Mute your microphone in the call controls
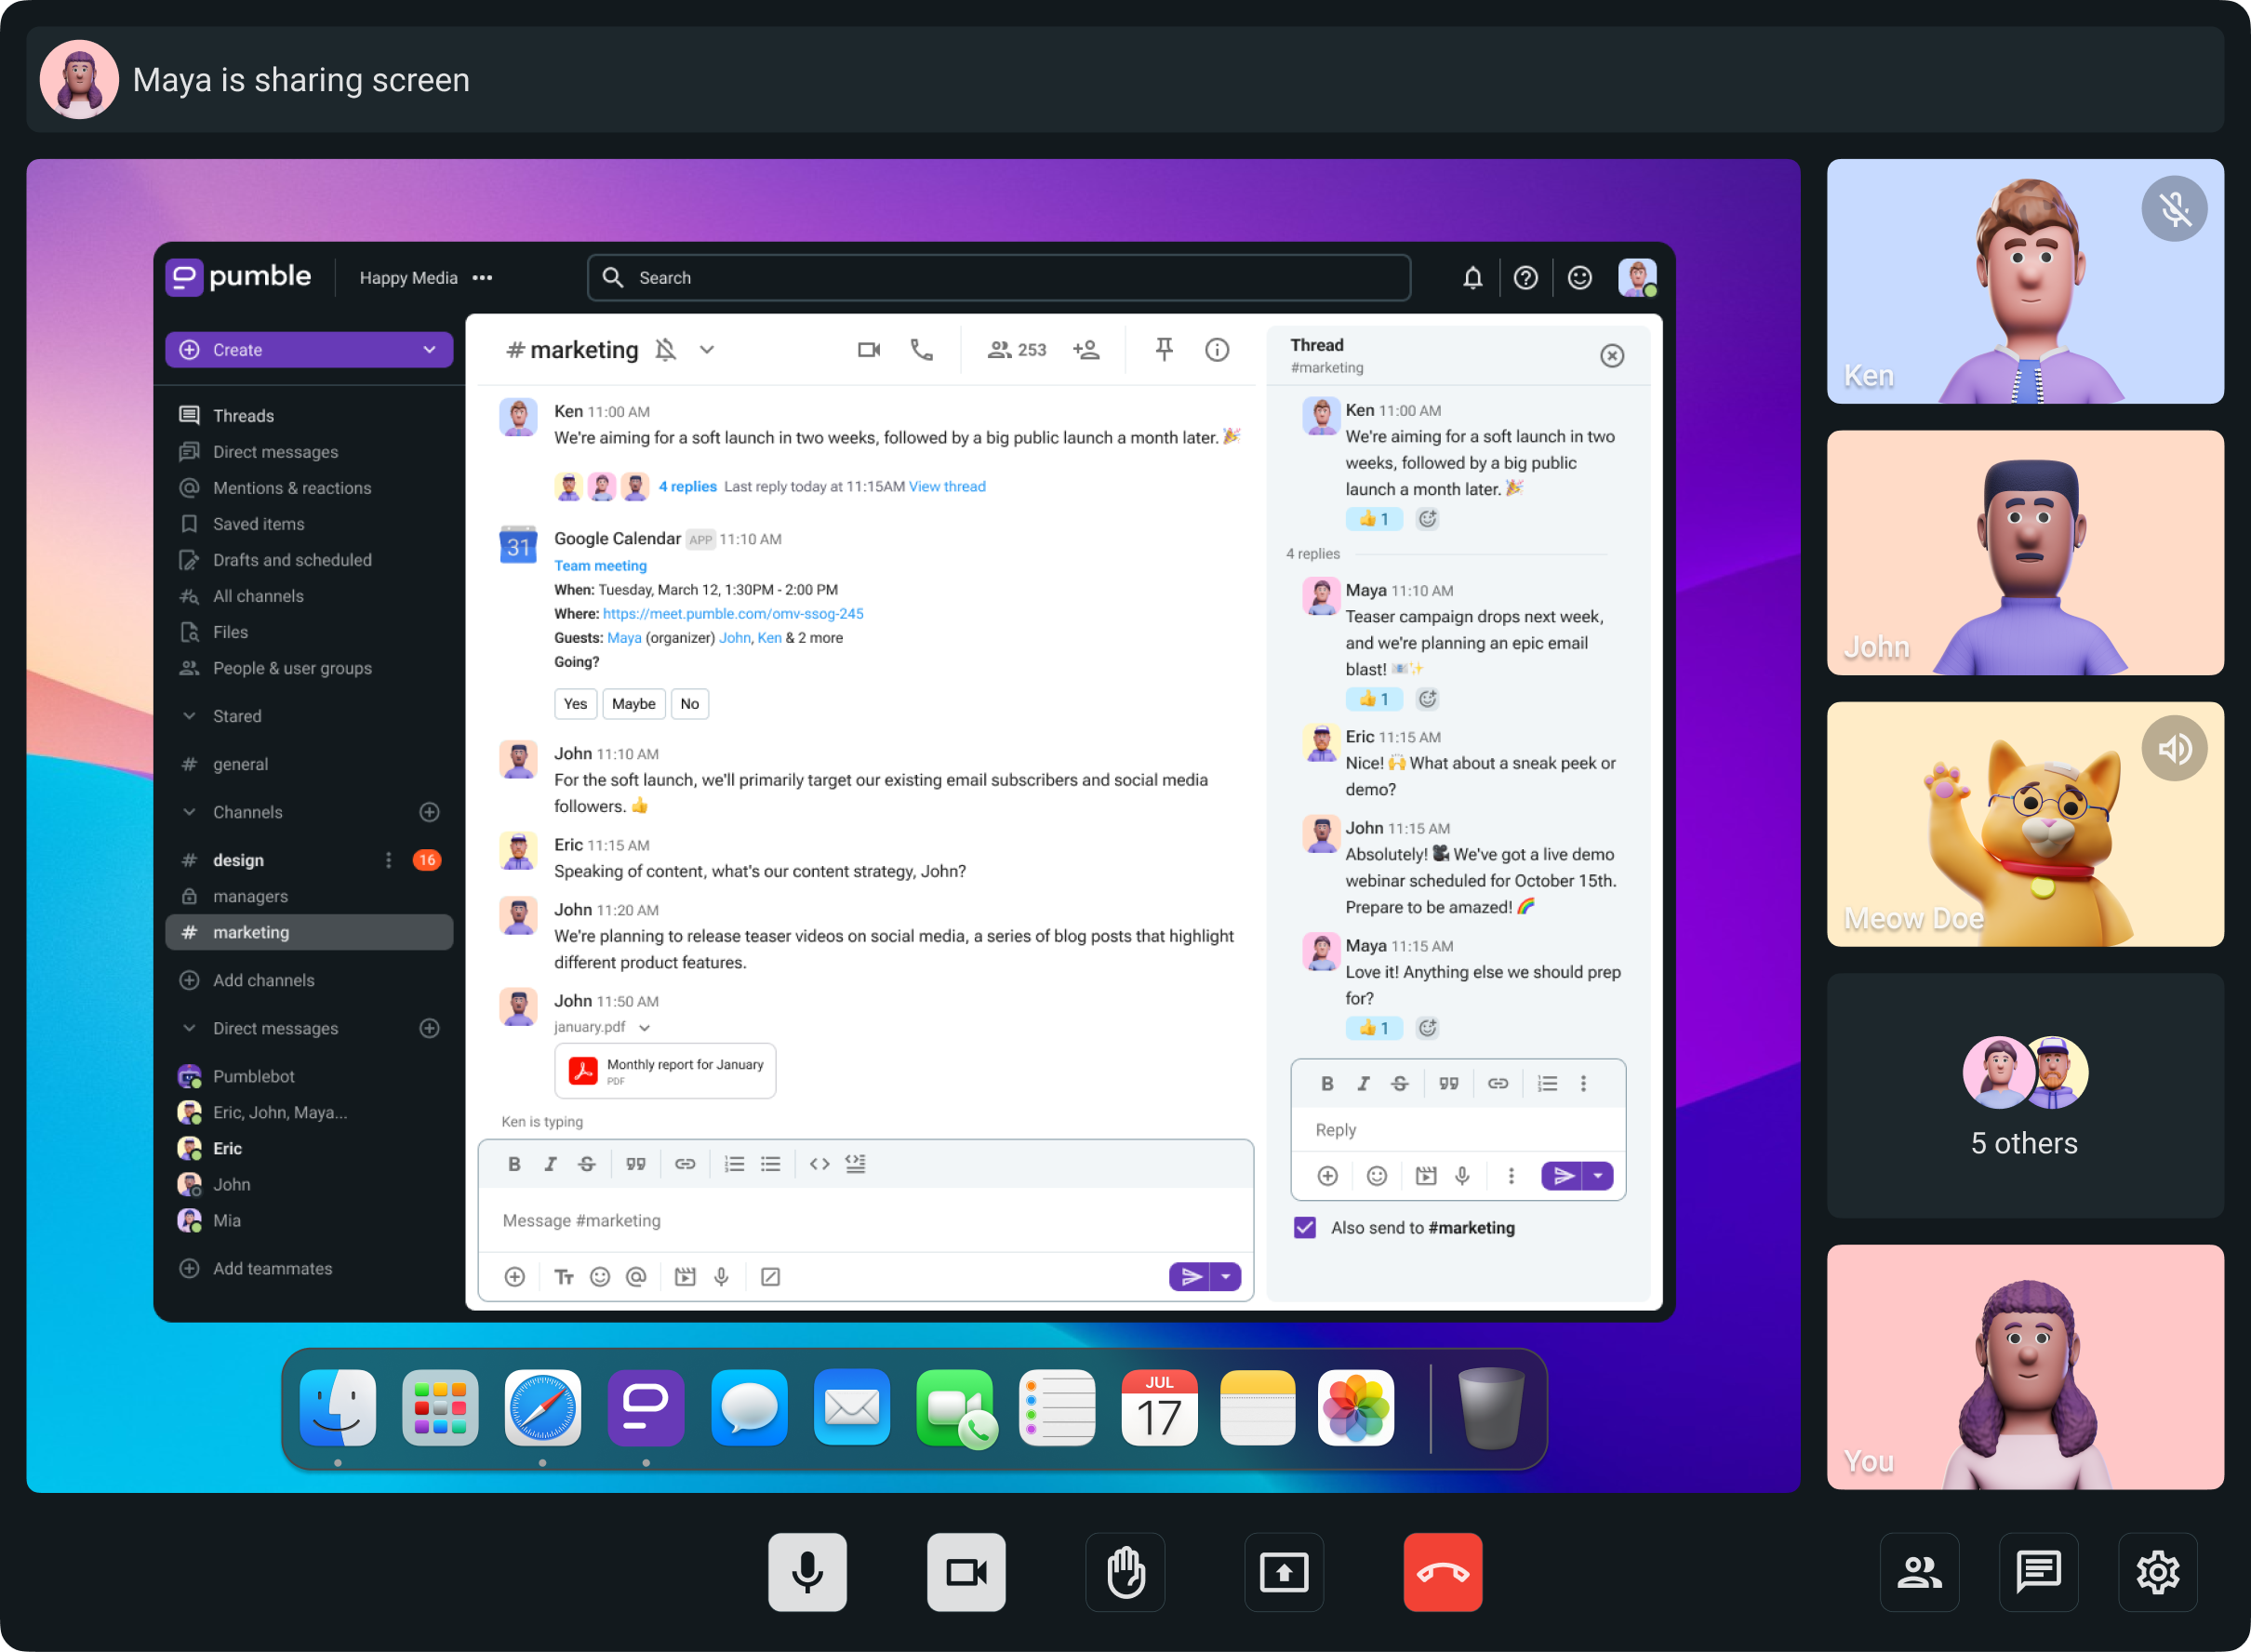 [806, 1571]
